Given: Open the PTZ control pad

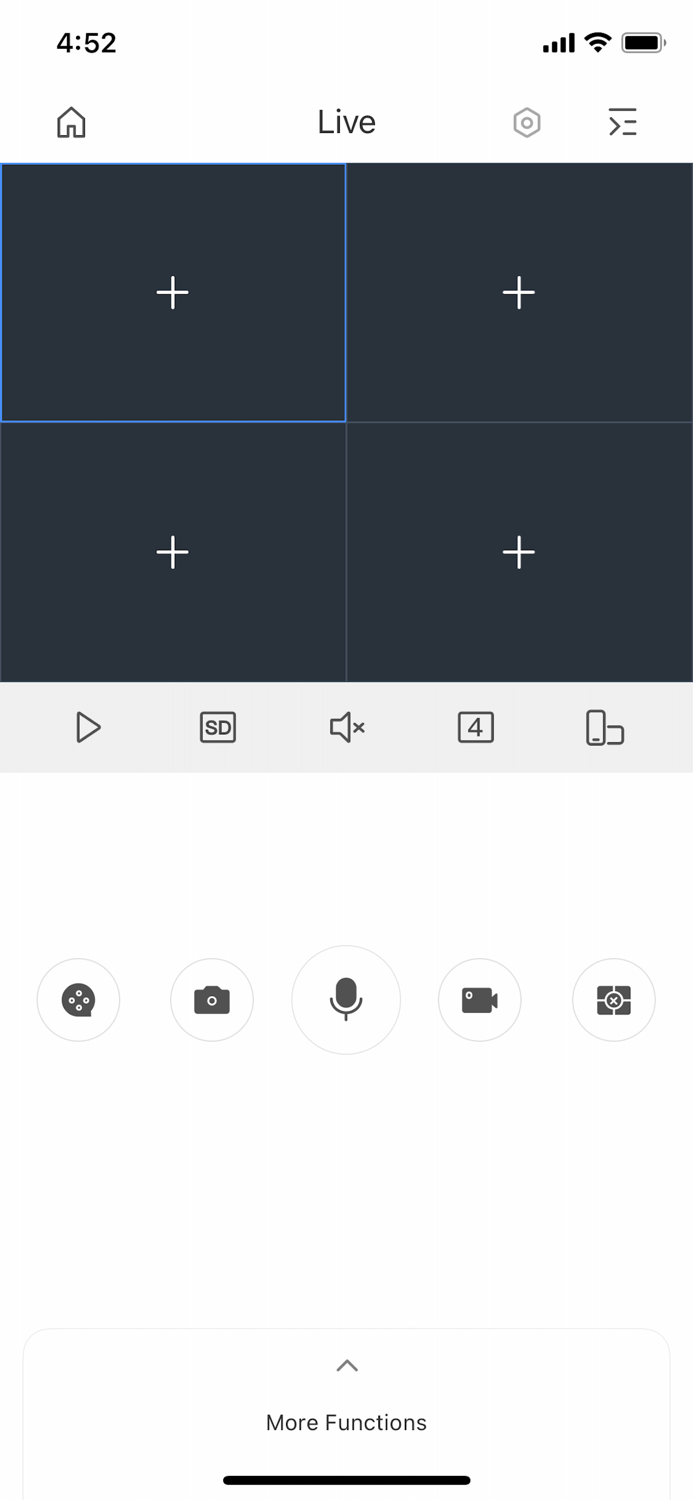Looking at the screenshot, I should click(x=614, y=1000).
